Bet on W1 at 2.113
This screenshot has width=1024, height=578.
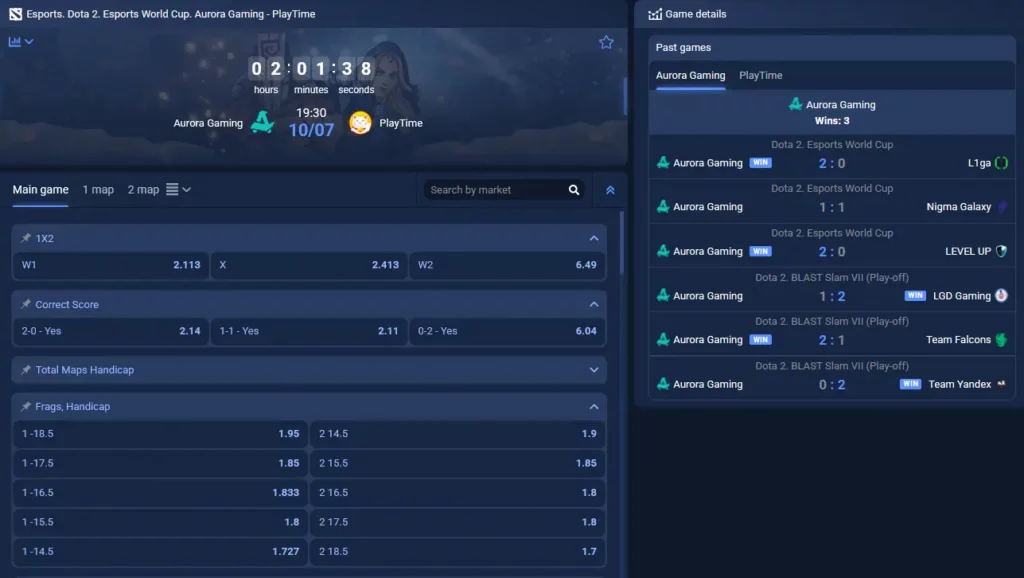[111, 265]
